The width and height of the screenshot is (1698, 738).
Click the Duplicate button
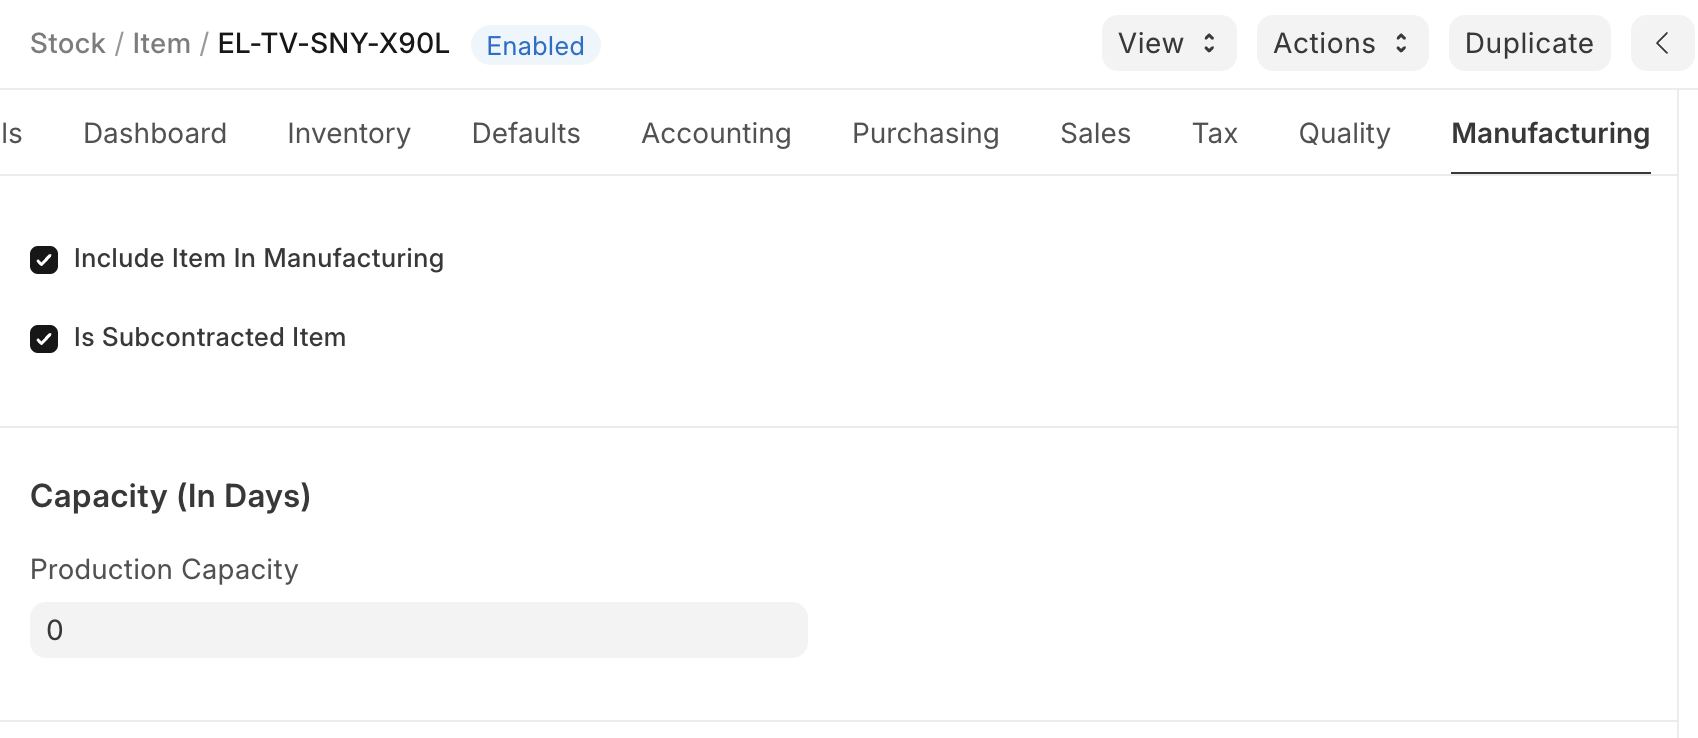(x=1529, y=43)
